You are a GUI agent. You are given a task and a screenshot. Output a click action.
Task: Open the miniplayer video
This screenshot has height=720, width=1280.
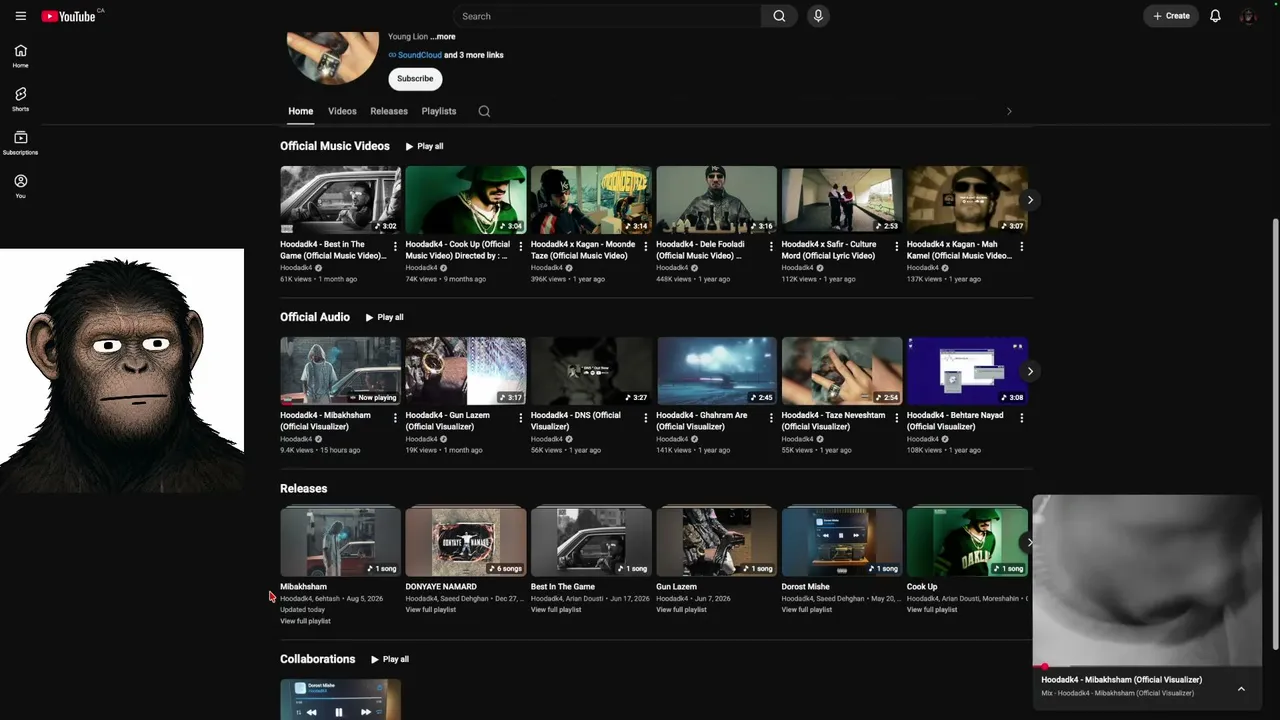pyautogui.click(x=1147, y=580)
